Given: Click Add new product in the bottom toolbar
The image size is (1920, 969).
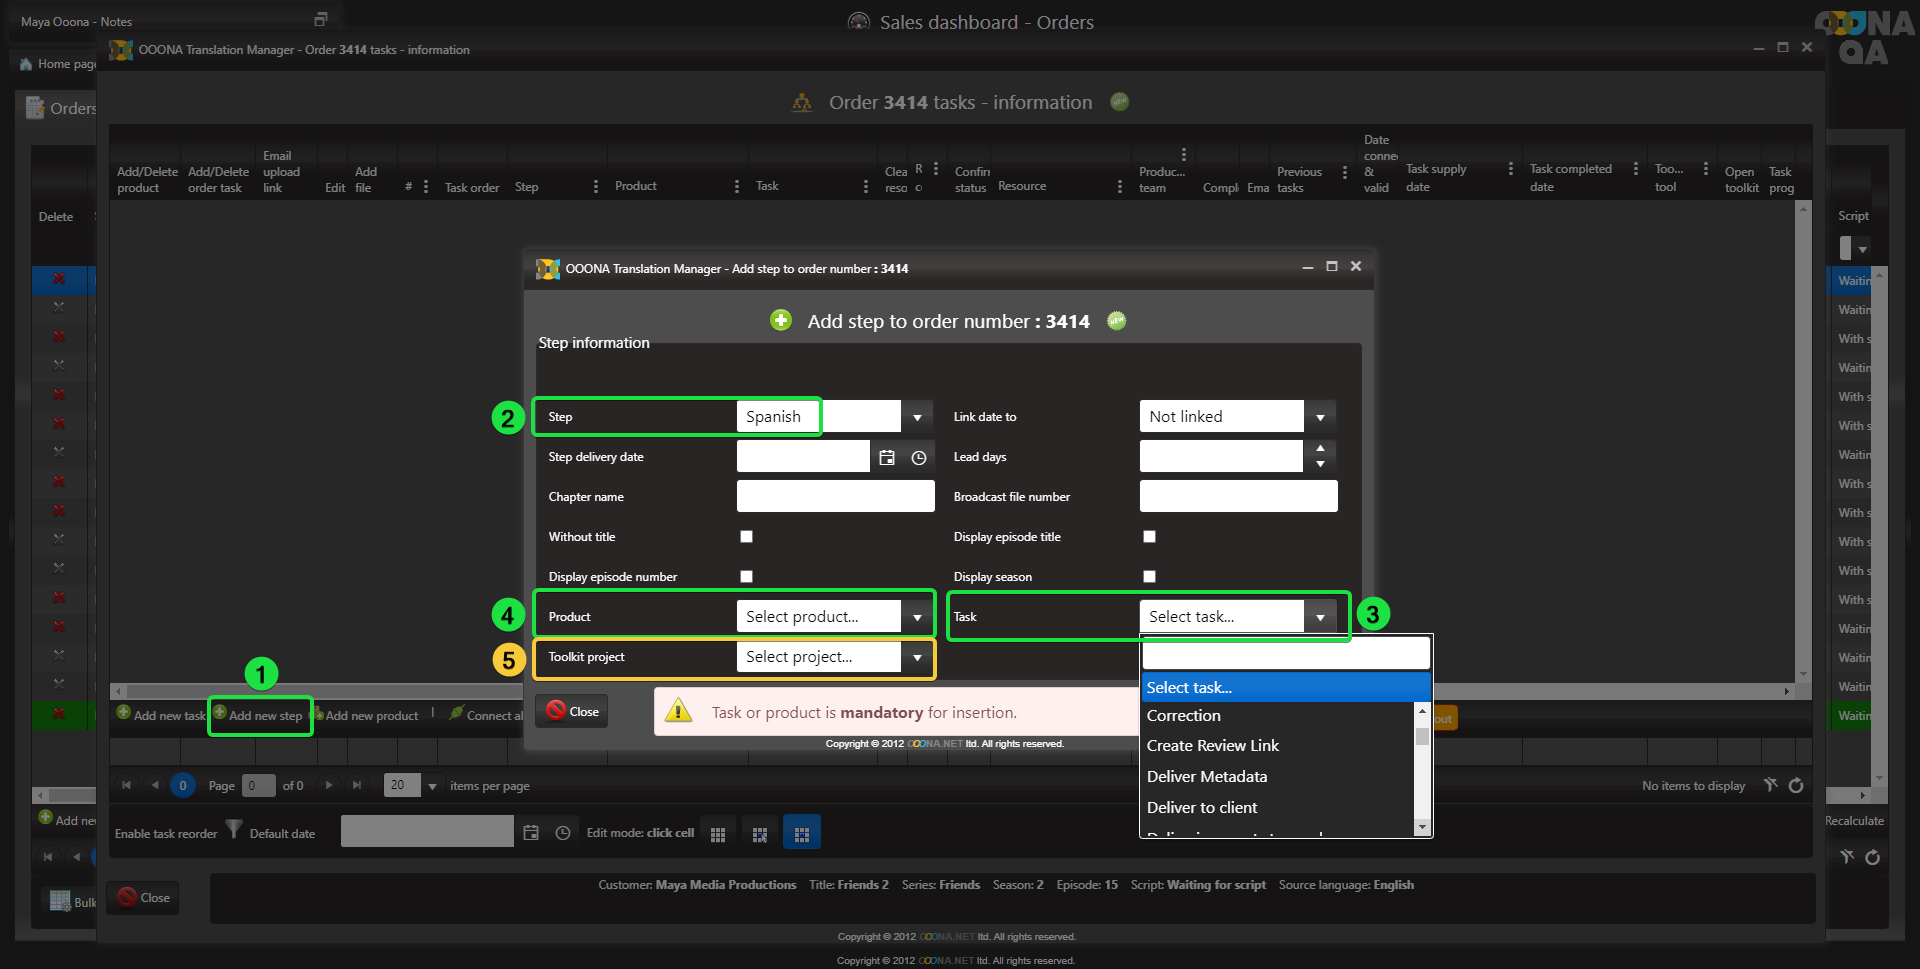Looking at the screenshot, I should click(371, 716).
